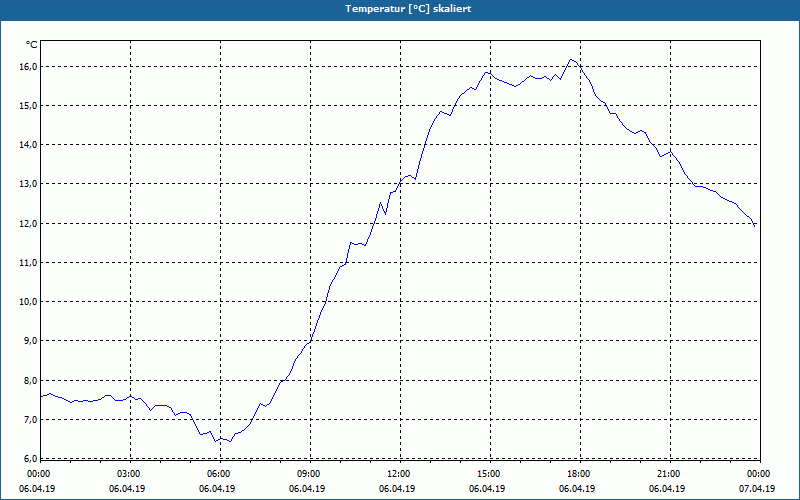Click the "07.04.19" date label
800x500 pixels.
(x=757, y=489)
